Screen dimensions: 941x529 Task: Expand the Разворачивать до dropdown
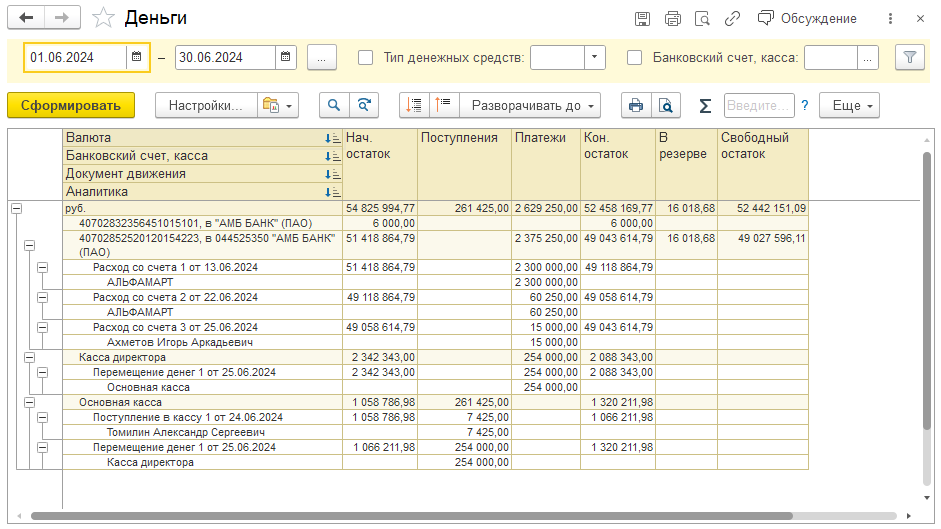530,105
